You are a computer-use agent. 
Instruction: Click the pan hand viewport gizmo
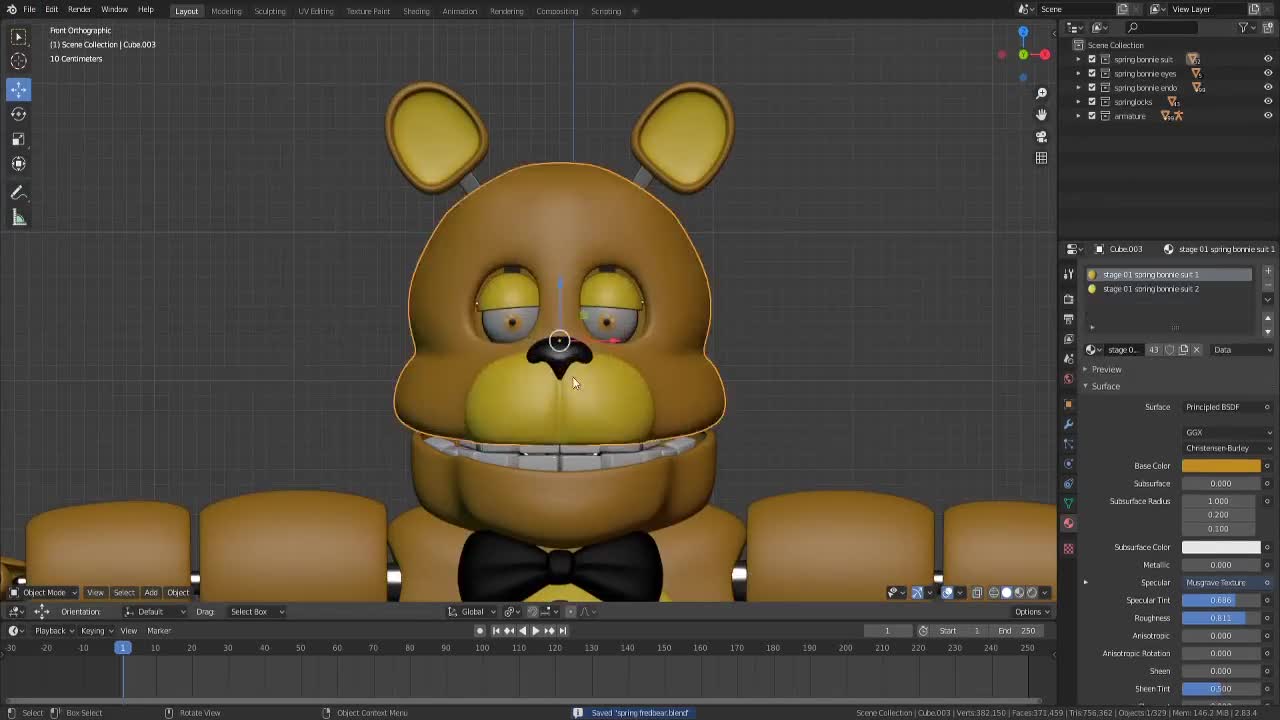point(1041,114)
